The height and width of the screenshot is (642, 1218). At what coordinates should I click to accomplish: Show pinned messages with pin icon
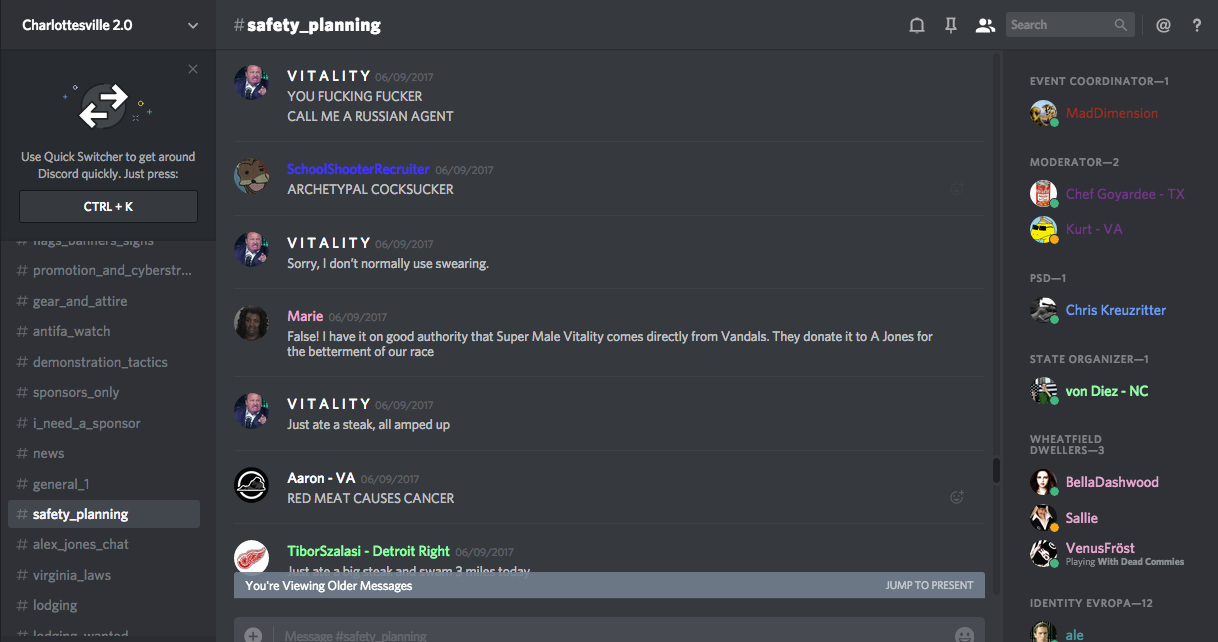pyautogui.click(x=951, y=25)
